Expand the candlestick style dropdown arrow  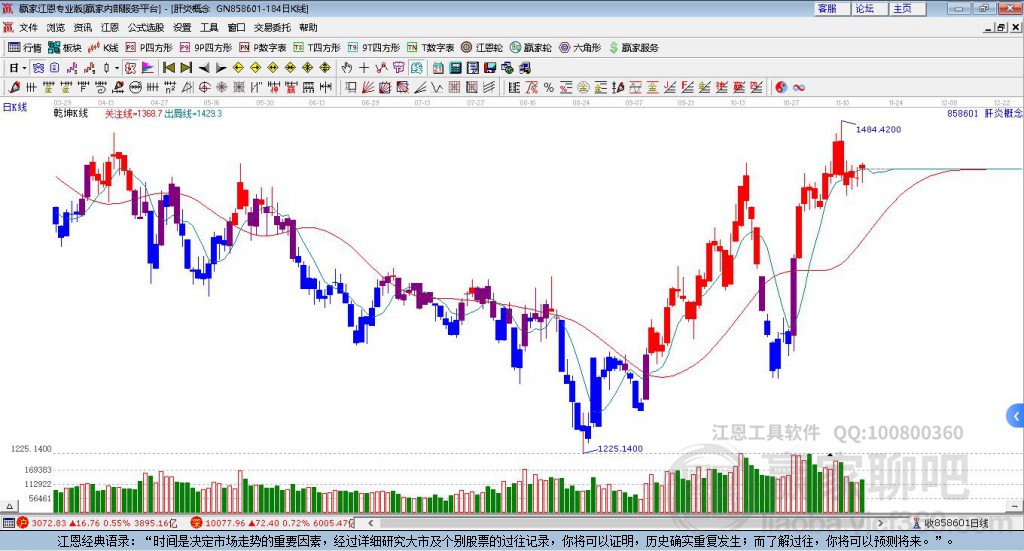point(117,68)
